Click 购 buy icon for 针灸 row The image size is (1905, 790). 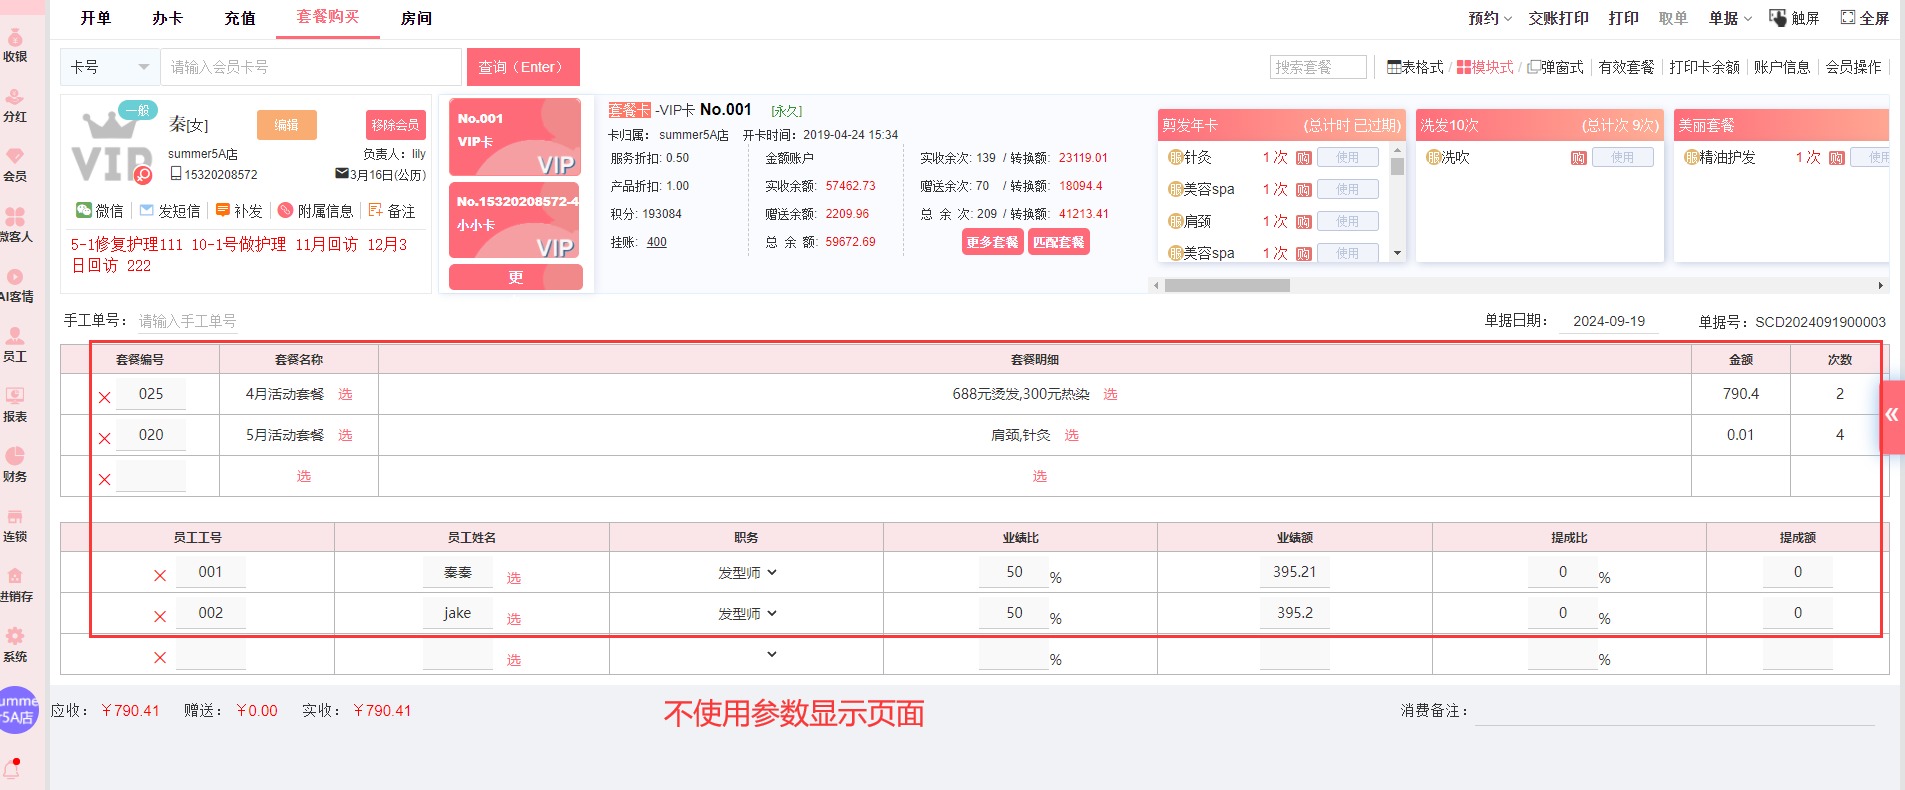(x=1303, y=158)
